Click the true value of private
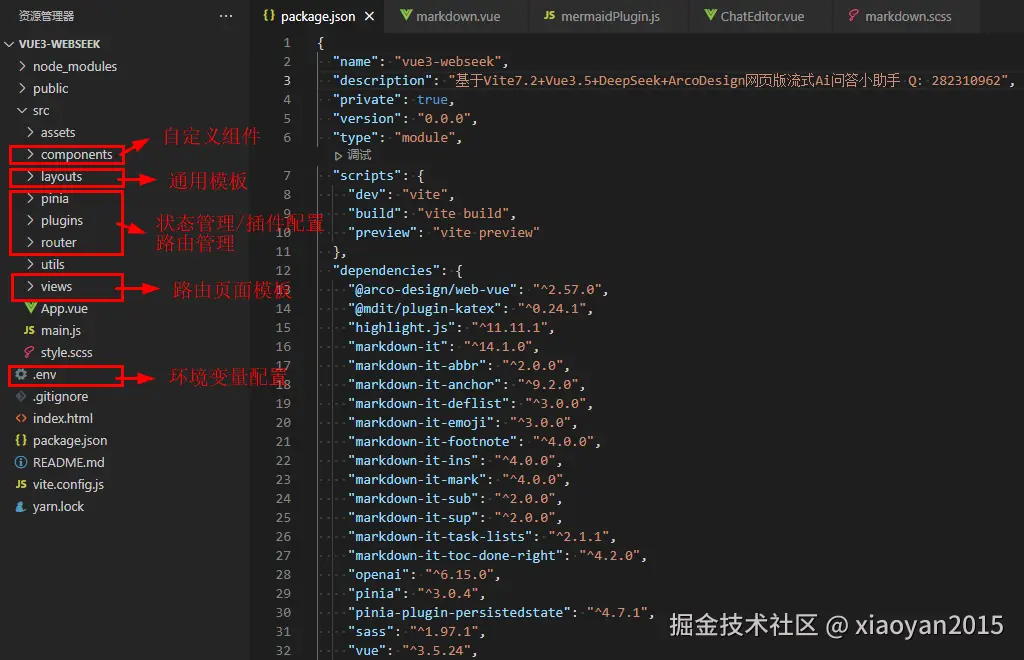The width and height of the screenshot is (1024, 660). [x=432, y=99]
